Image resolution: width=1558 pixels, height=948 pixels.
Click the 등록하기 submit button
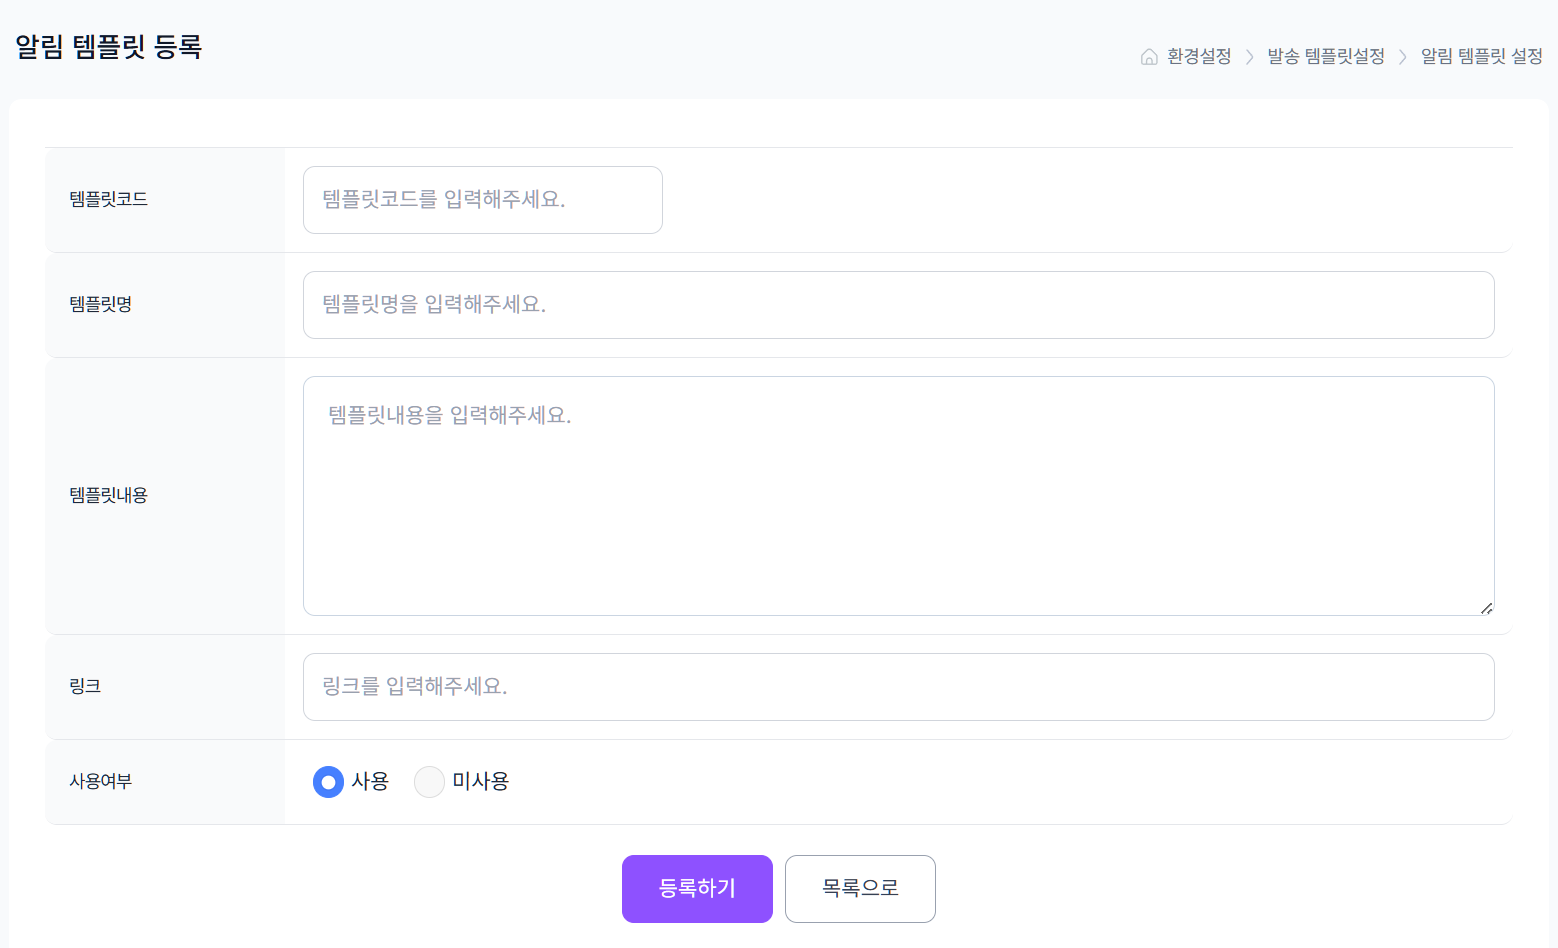pyautogui.click(x=697, y=888)
